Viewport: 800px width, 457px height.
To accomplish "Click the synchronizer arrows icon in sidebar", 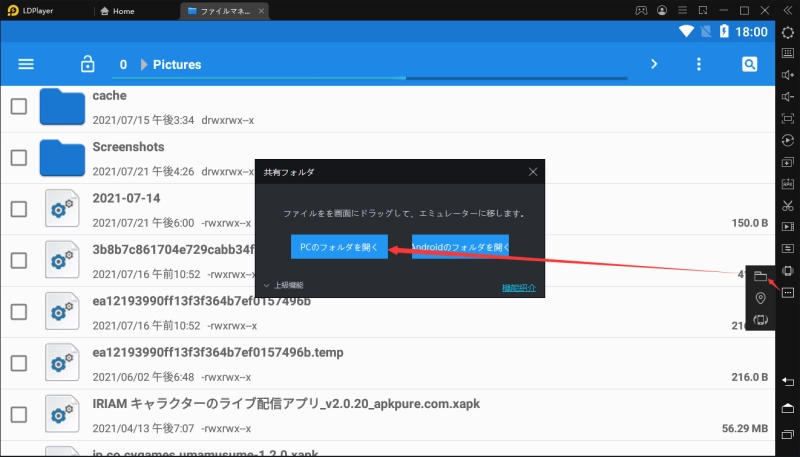I will (x=788, y=249).
